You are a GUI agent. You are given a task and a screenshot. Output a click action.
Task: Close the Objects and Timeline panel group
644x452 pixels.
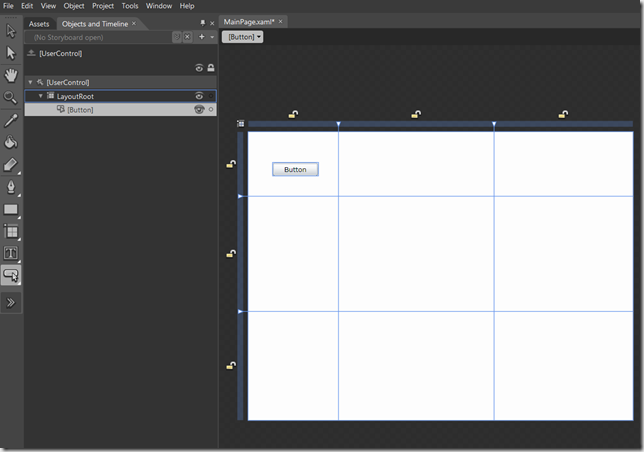(x=212, y=23)
